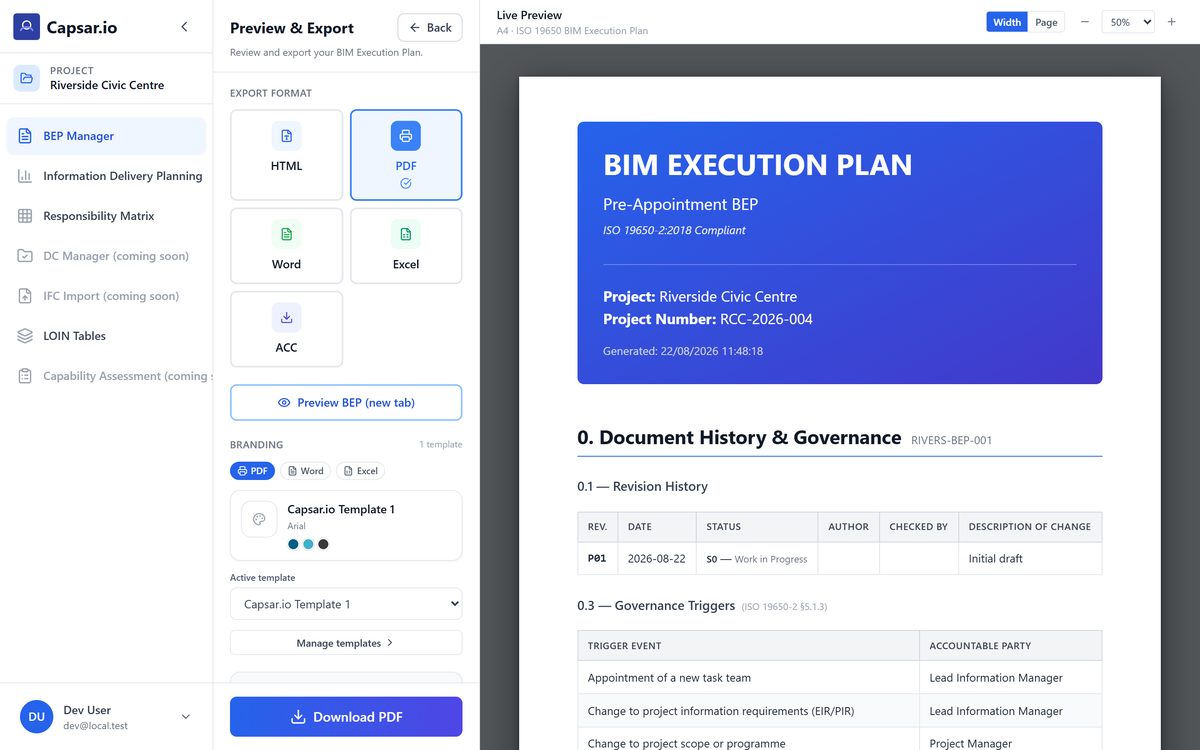This screenshot has height=750, width=1200.
Task: Select the Excel branding tab
Action: (x=360, y=471)
